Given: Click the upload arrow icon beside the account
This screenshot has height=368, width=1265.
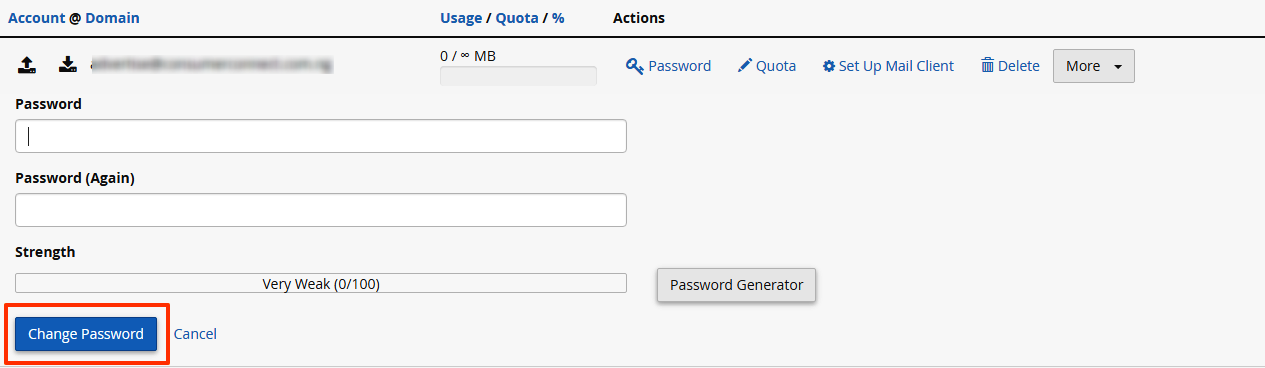Looking at the screenshot, I should [28, 66].
